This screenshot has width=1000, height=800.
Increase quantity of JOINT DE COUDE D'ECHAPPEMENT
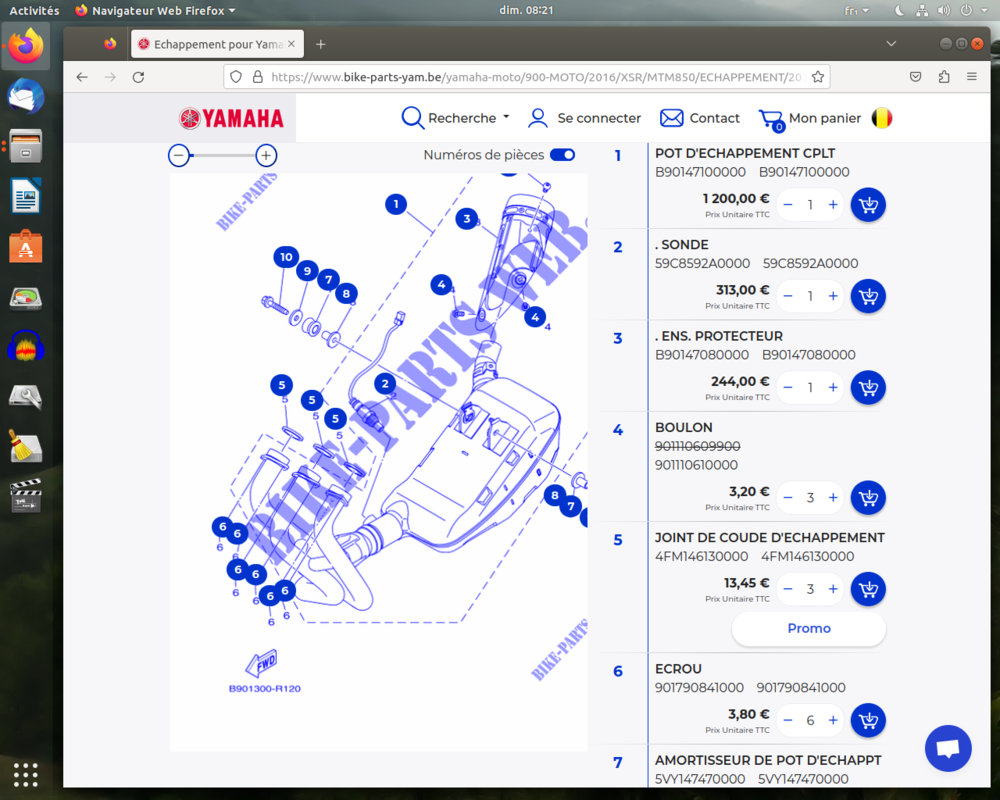(x=833, y=589)
